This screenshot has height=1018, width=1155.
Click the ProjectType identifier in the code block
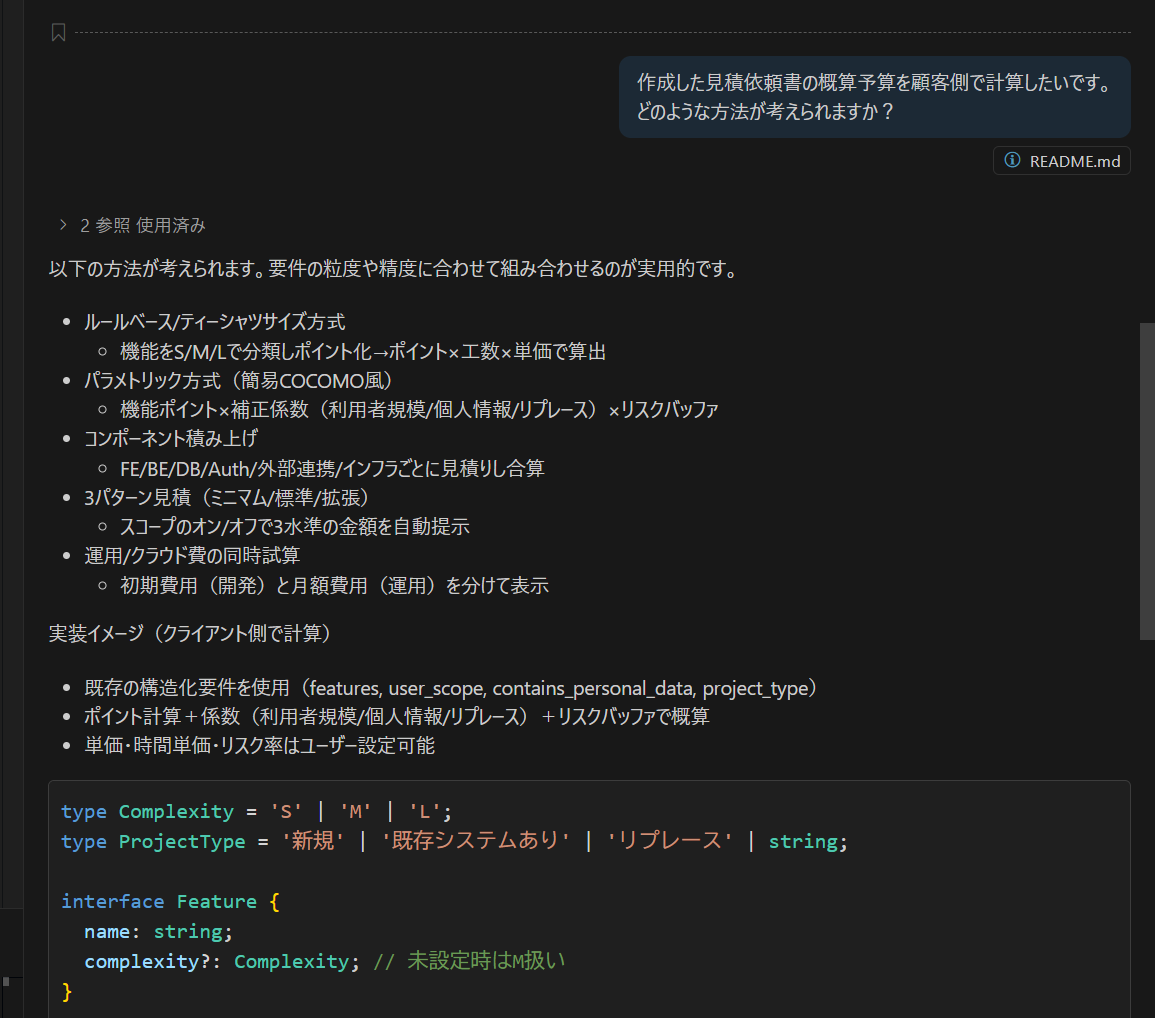click(x=182, y=841)
